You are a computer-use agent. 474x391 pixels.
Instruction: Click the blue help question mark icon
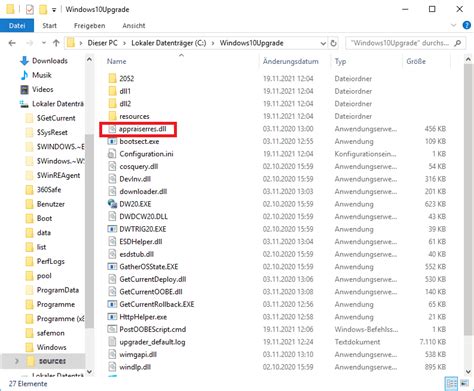(467, 25)
